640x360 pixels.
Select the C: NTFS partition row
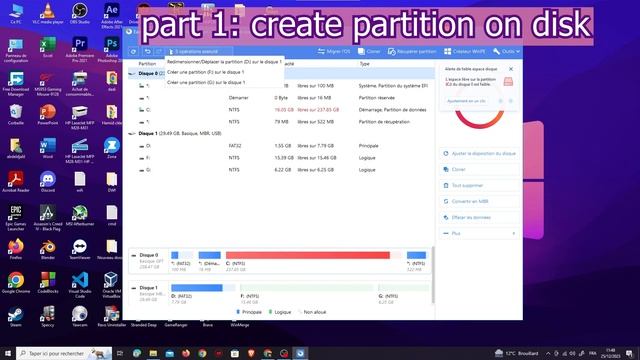(281, 110)
